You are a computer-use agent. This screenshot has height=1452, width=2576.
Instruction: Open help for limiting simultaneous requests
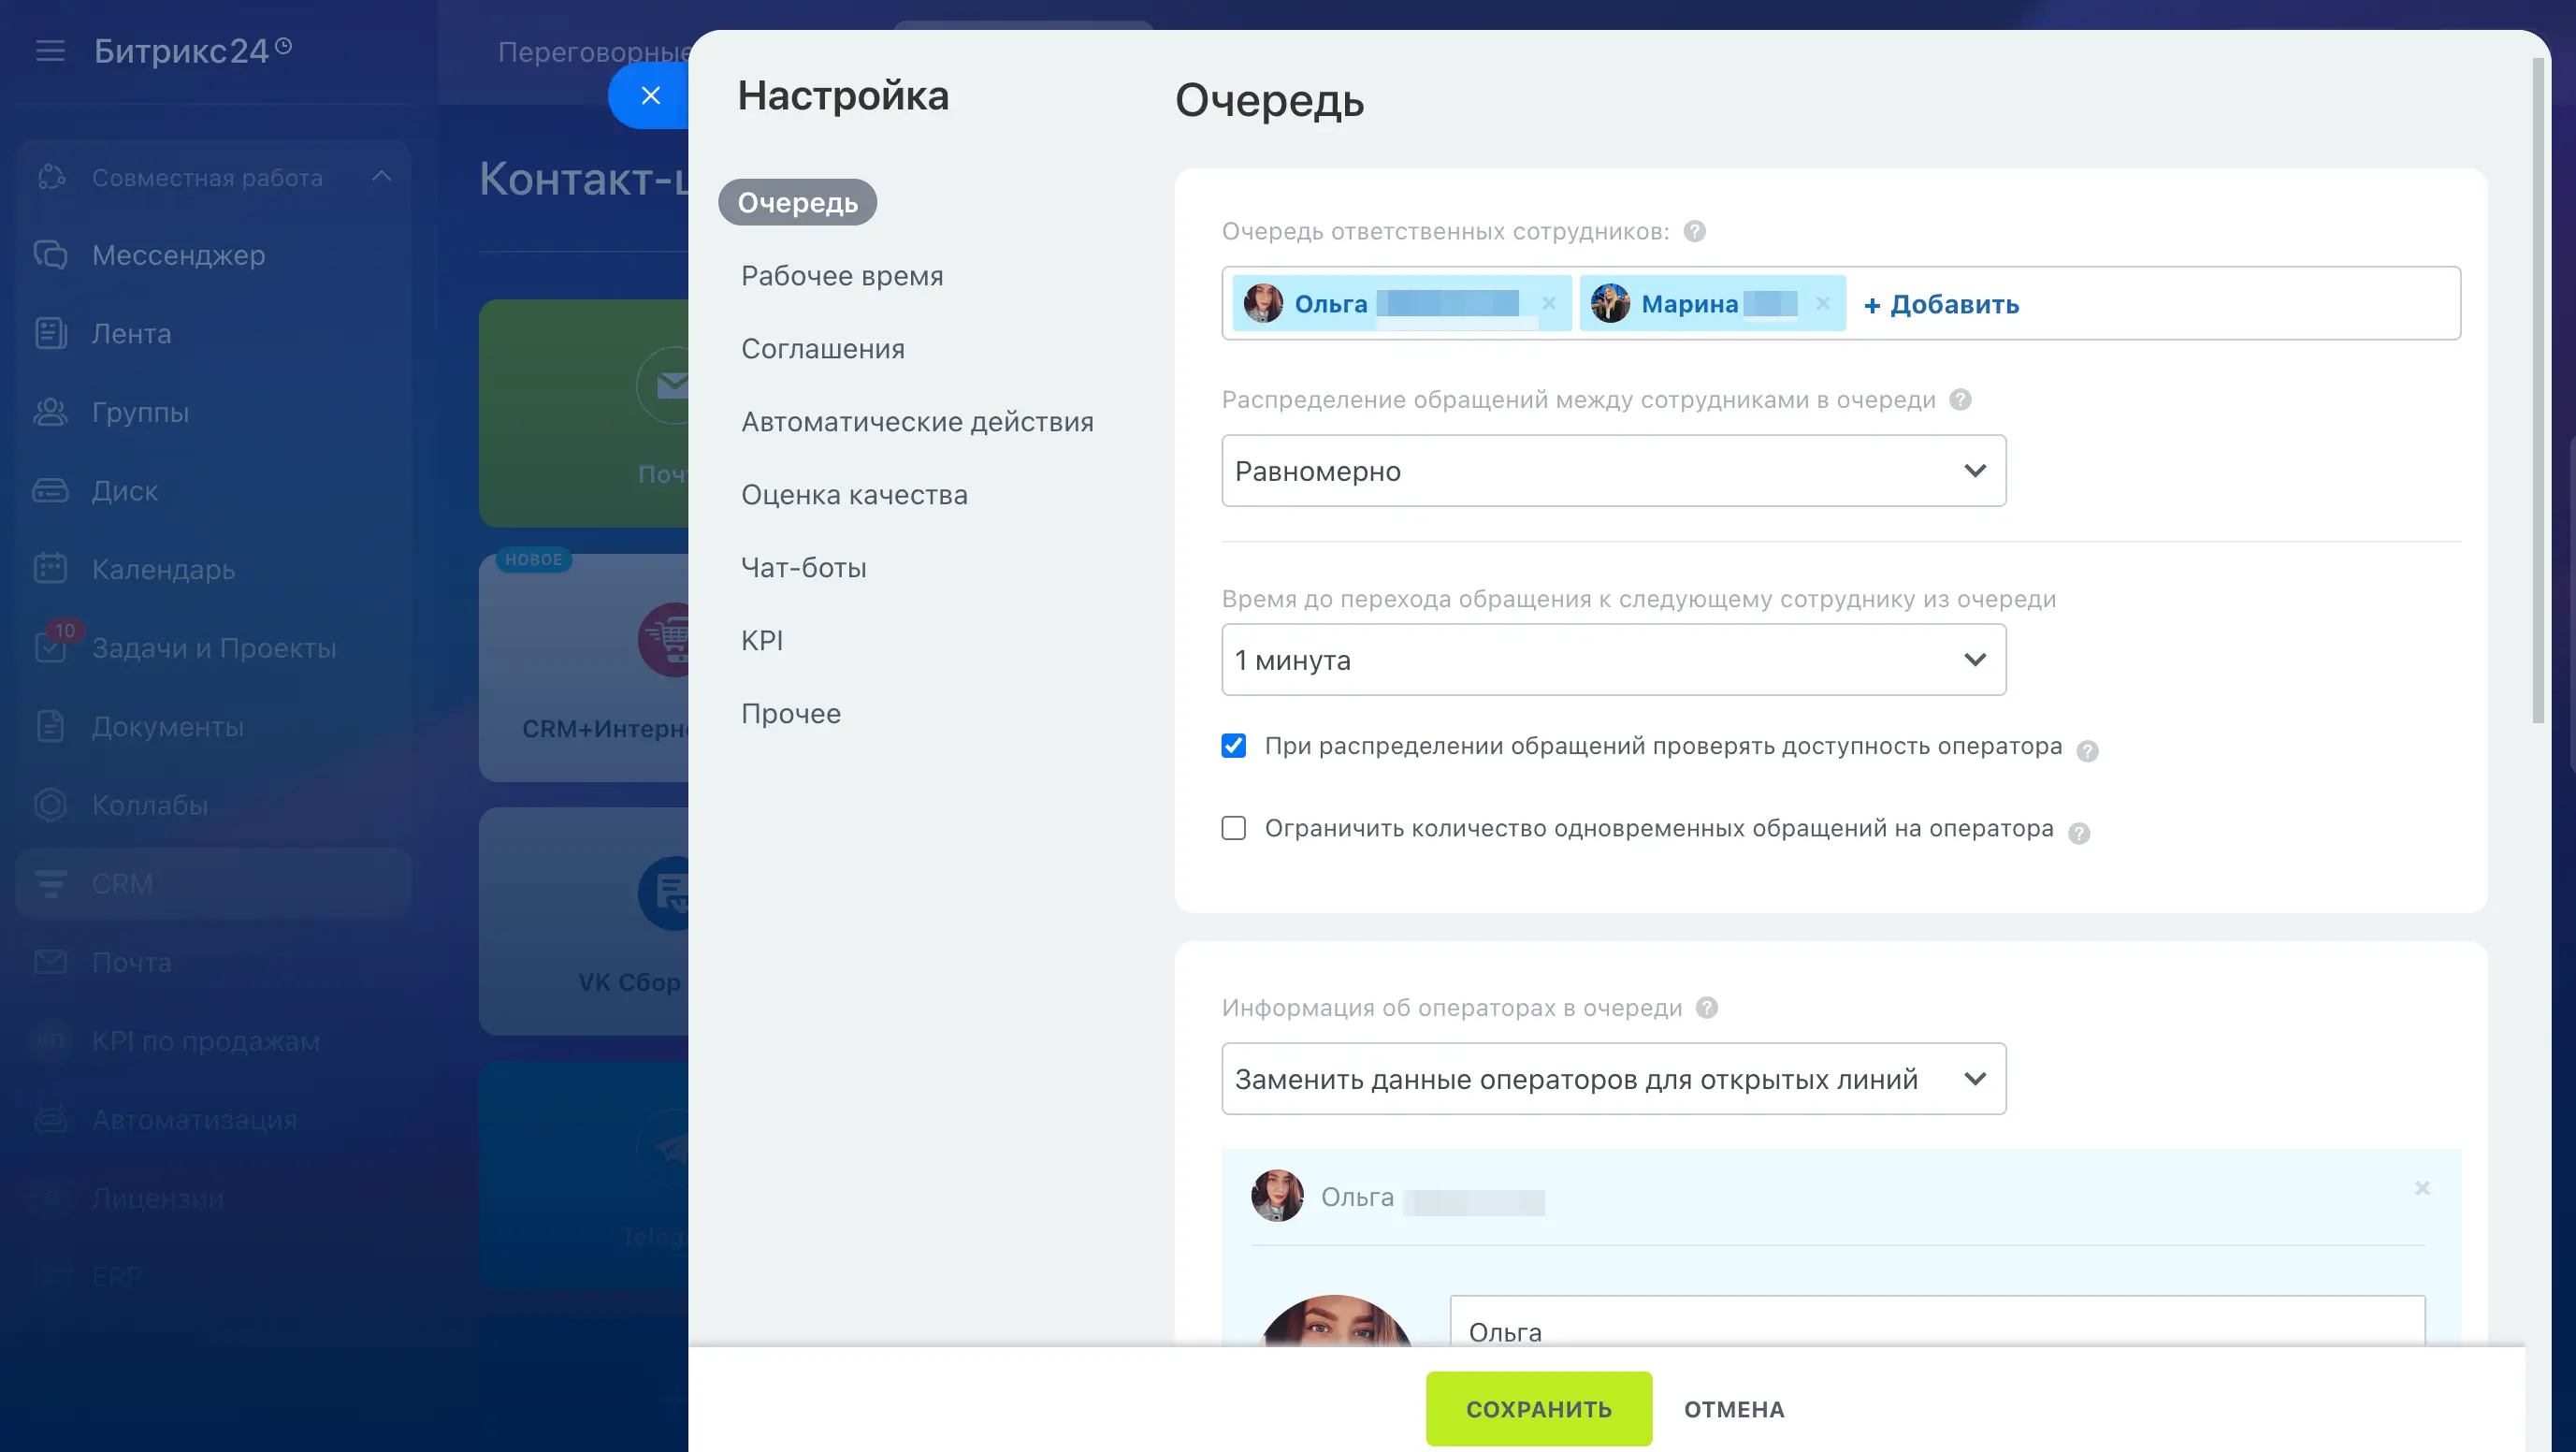2079,832
